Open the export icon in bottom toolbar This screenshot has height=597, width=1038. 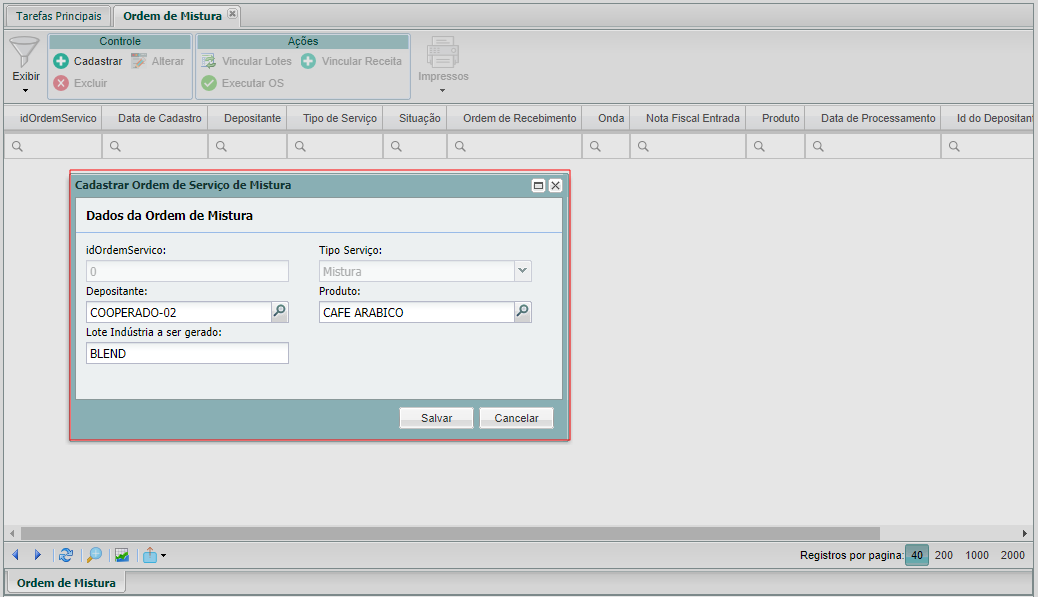pos(150,555)
